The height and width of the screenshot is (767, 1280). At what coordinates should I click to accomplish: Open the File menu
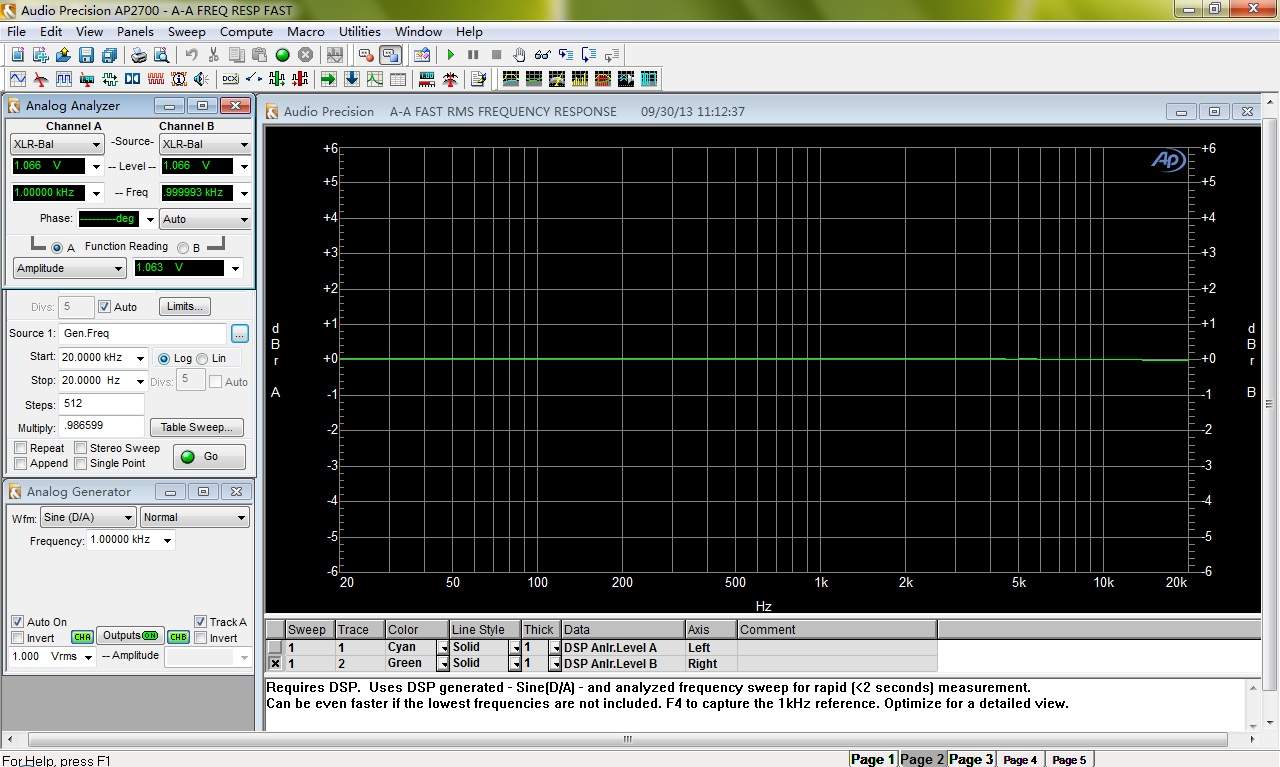click(17, 31)
